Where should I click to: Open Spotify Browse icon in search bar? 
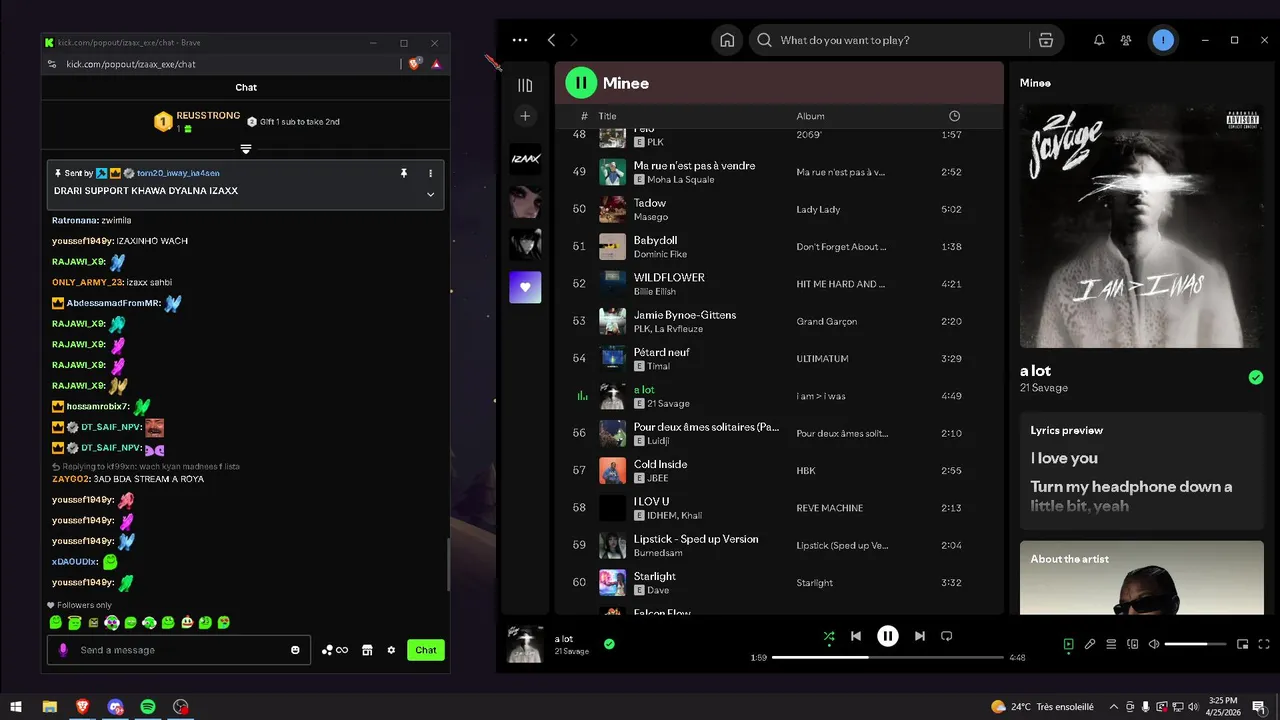point(1046,40)
